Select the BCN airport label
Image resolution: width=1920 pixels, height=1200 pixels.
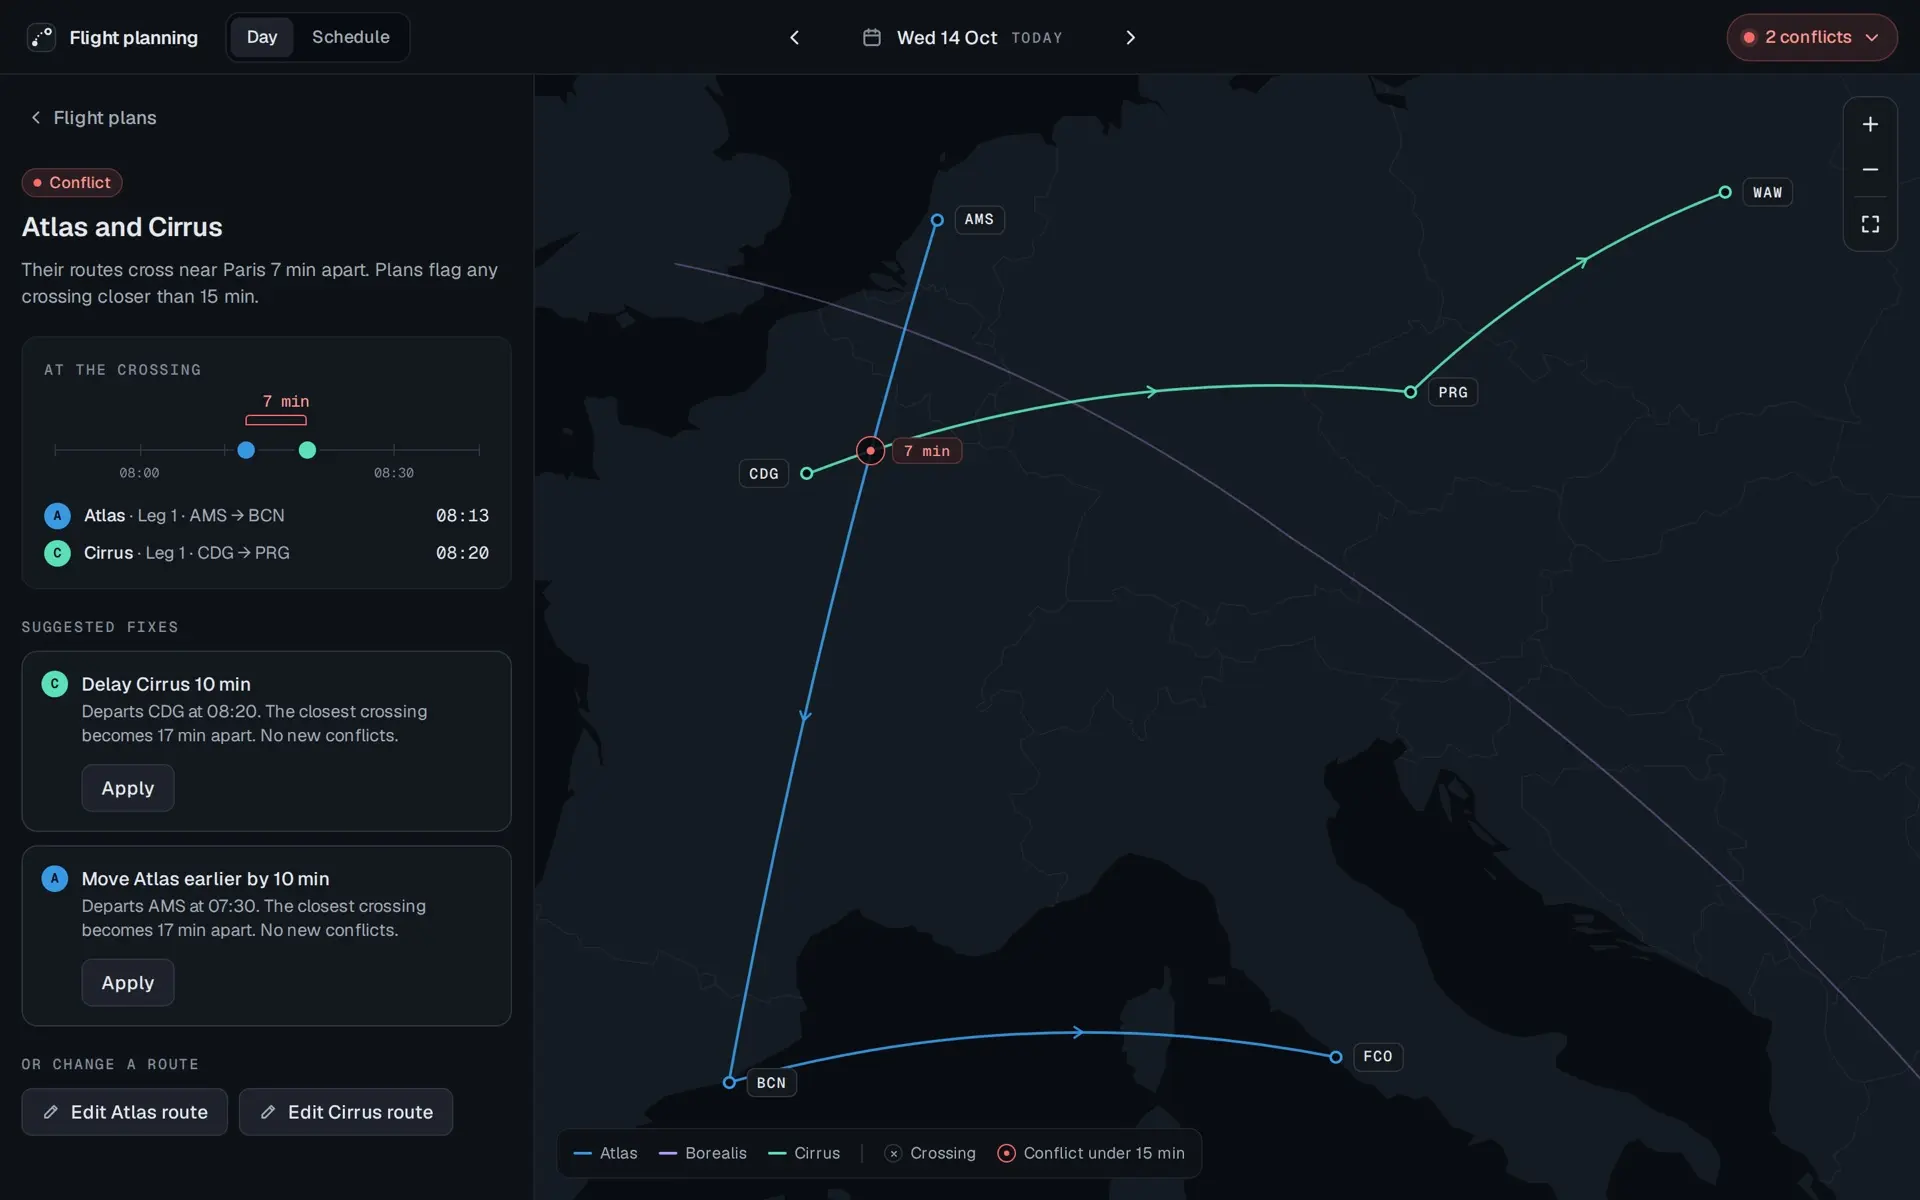(x=771, y=1083)
